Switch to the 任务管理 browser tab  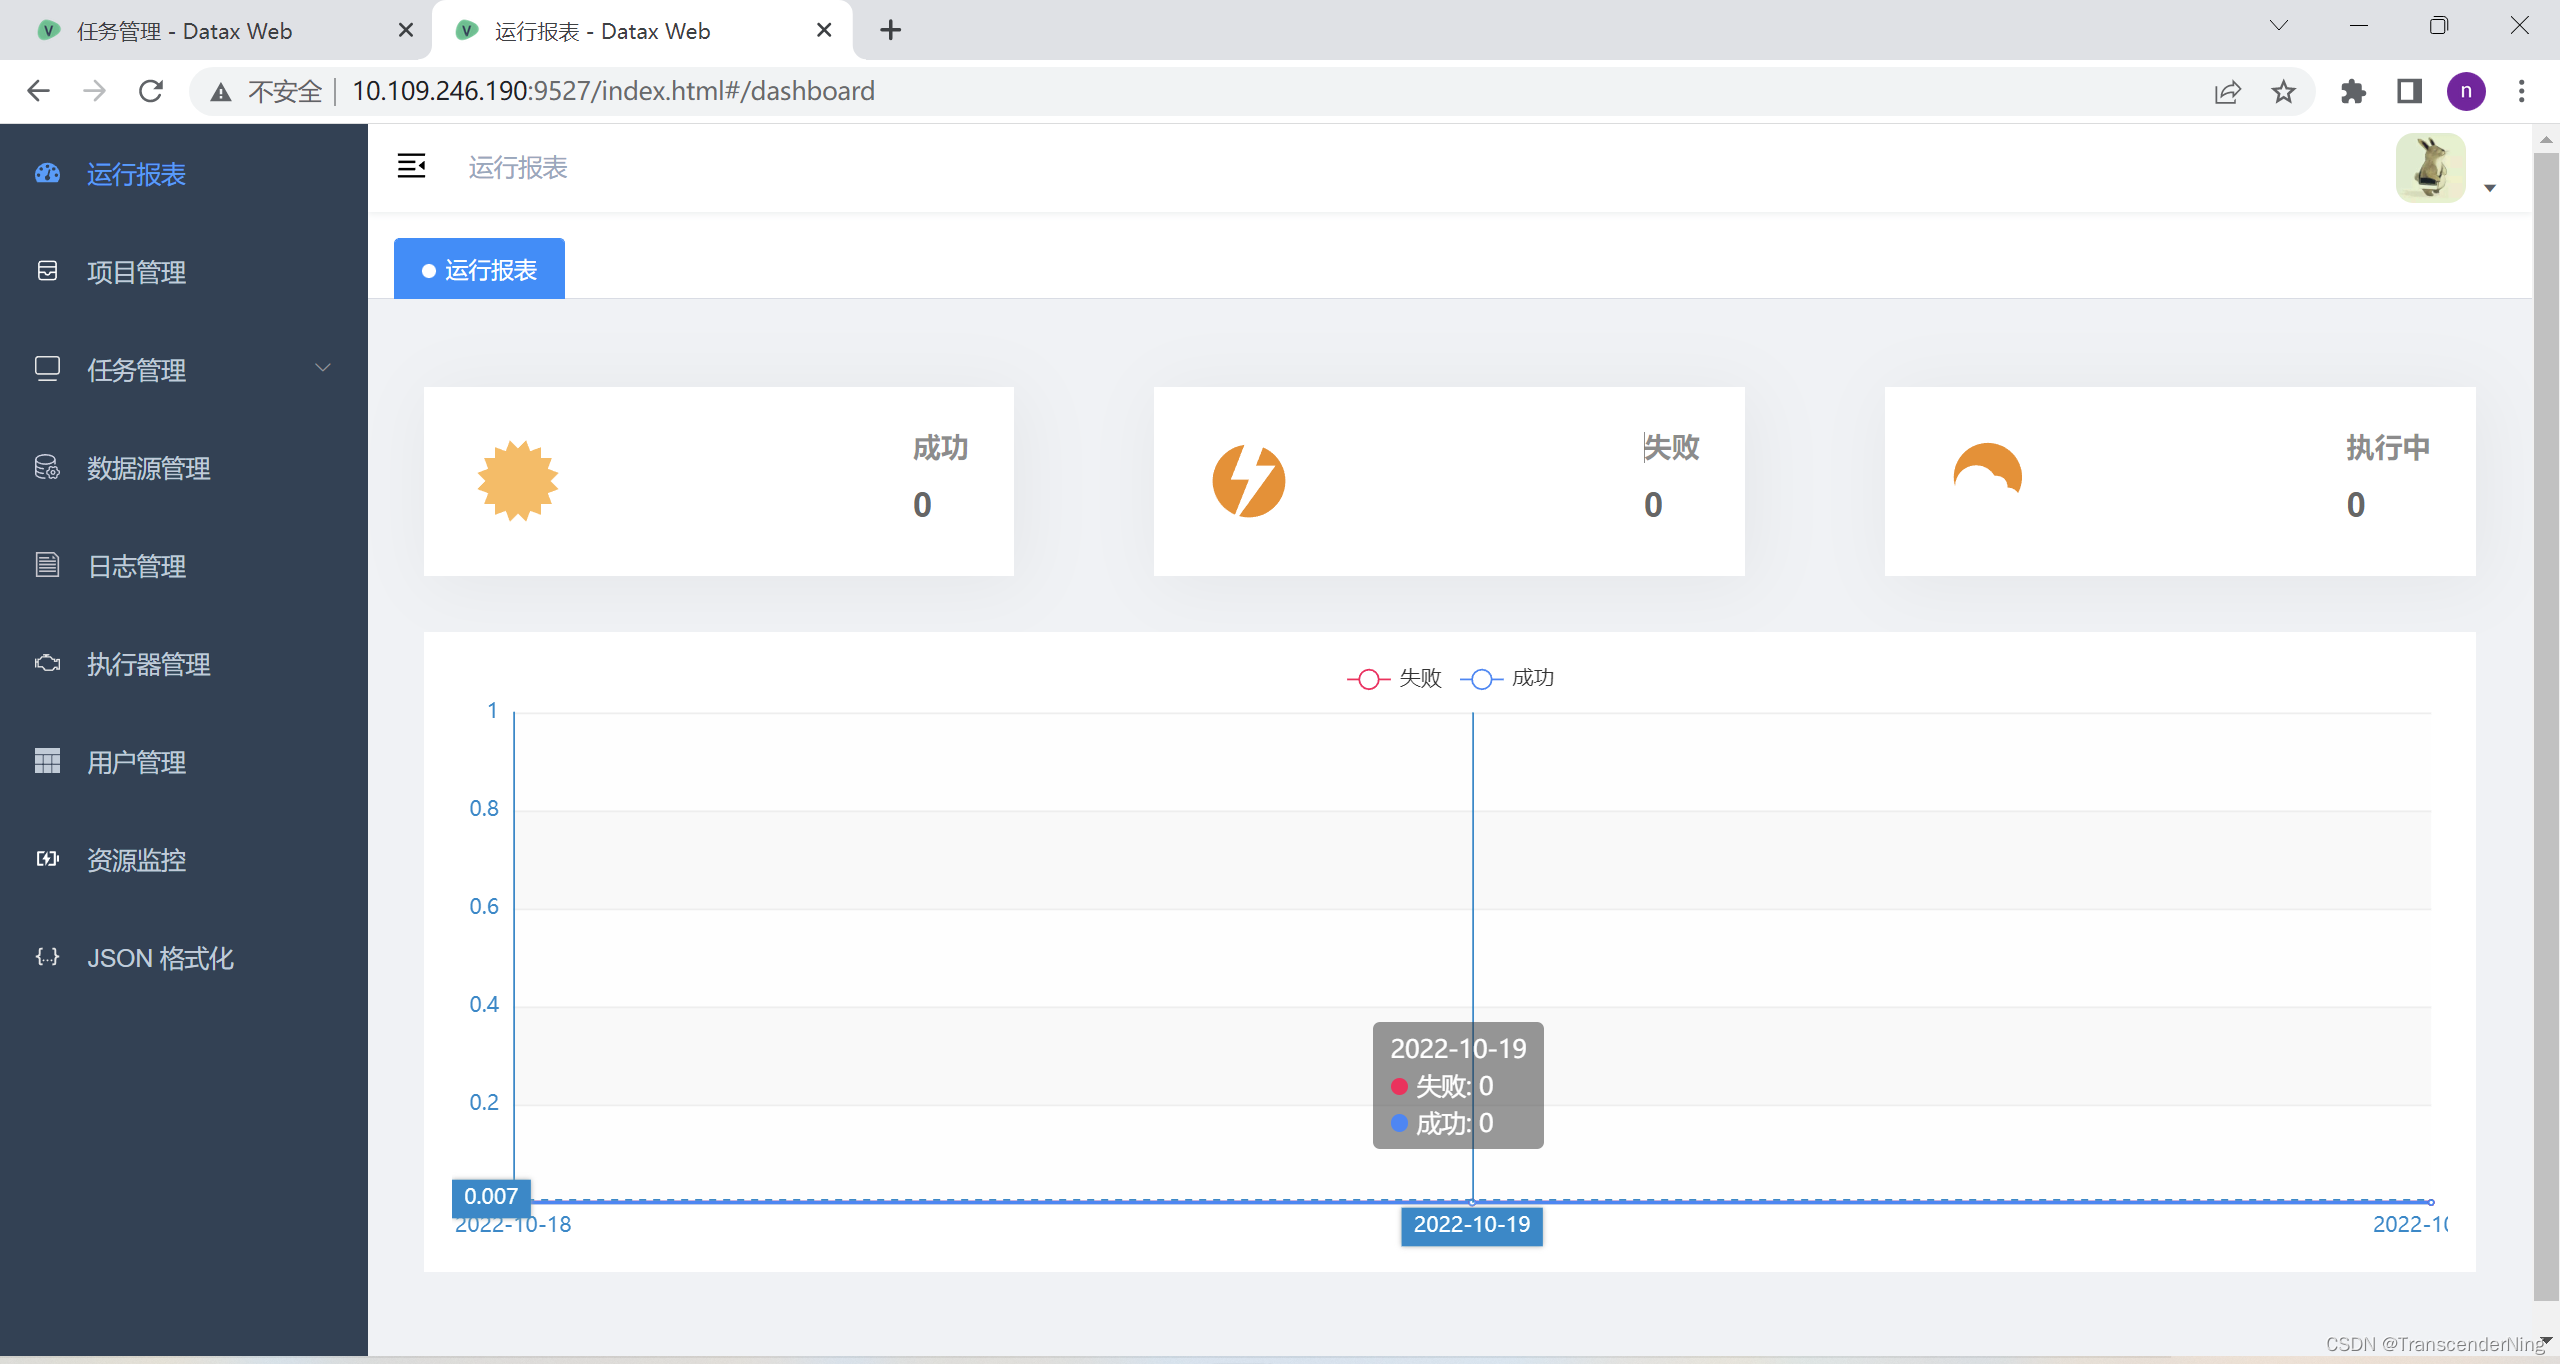coord(185,30)
